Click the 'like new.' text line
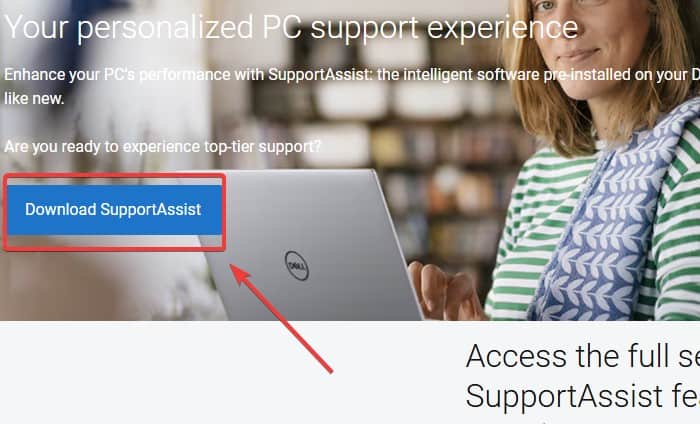This screenshot has width=700, height=424. 34,98
